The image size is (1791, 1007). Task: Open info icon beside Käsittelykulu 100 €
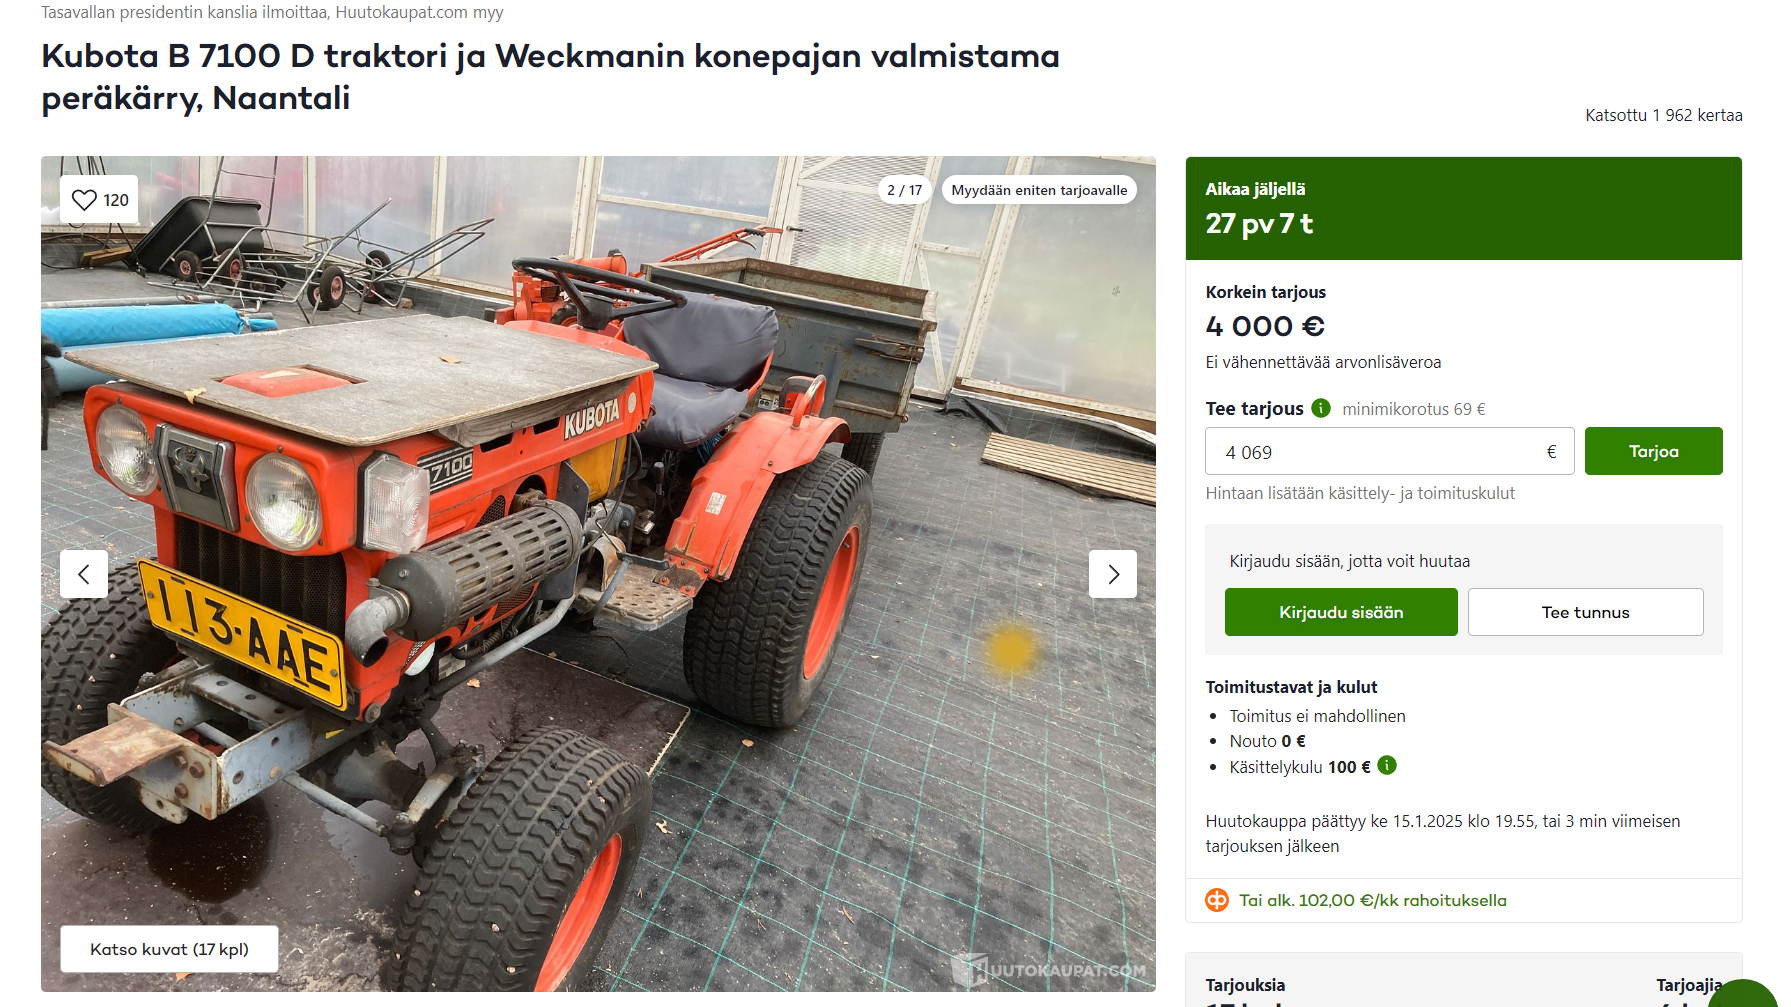1387,765
